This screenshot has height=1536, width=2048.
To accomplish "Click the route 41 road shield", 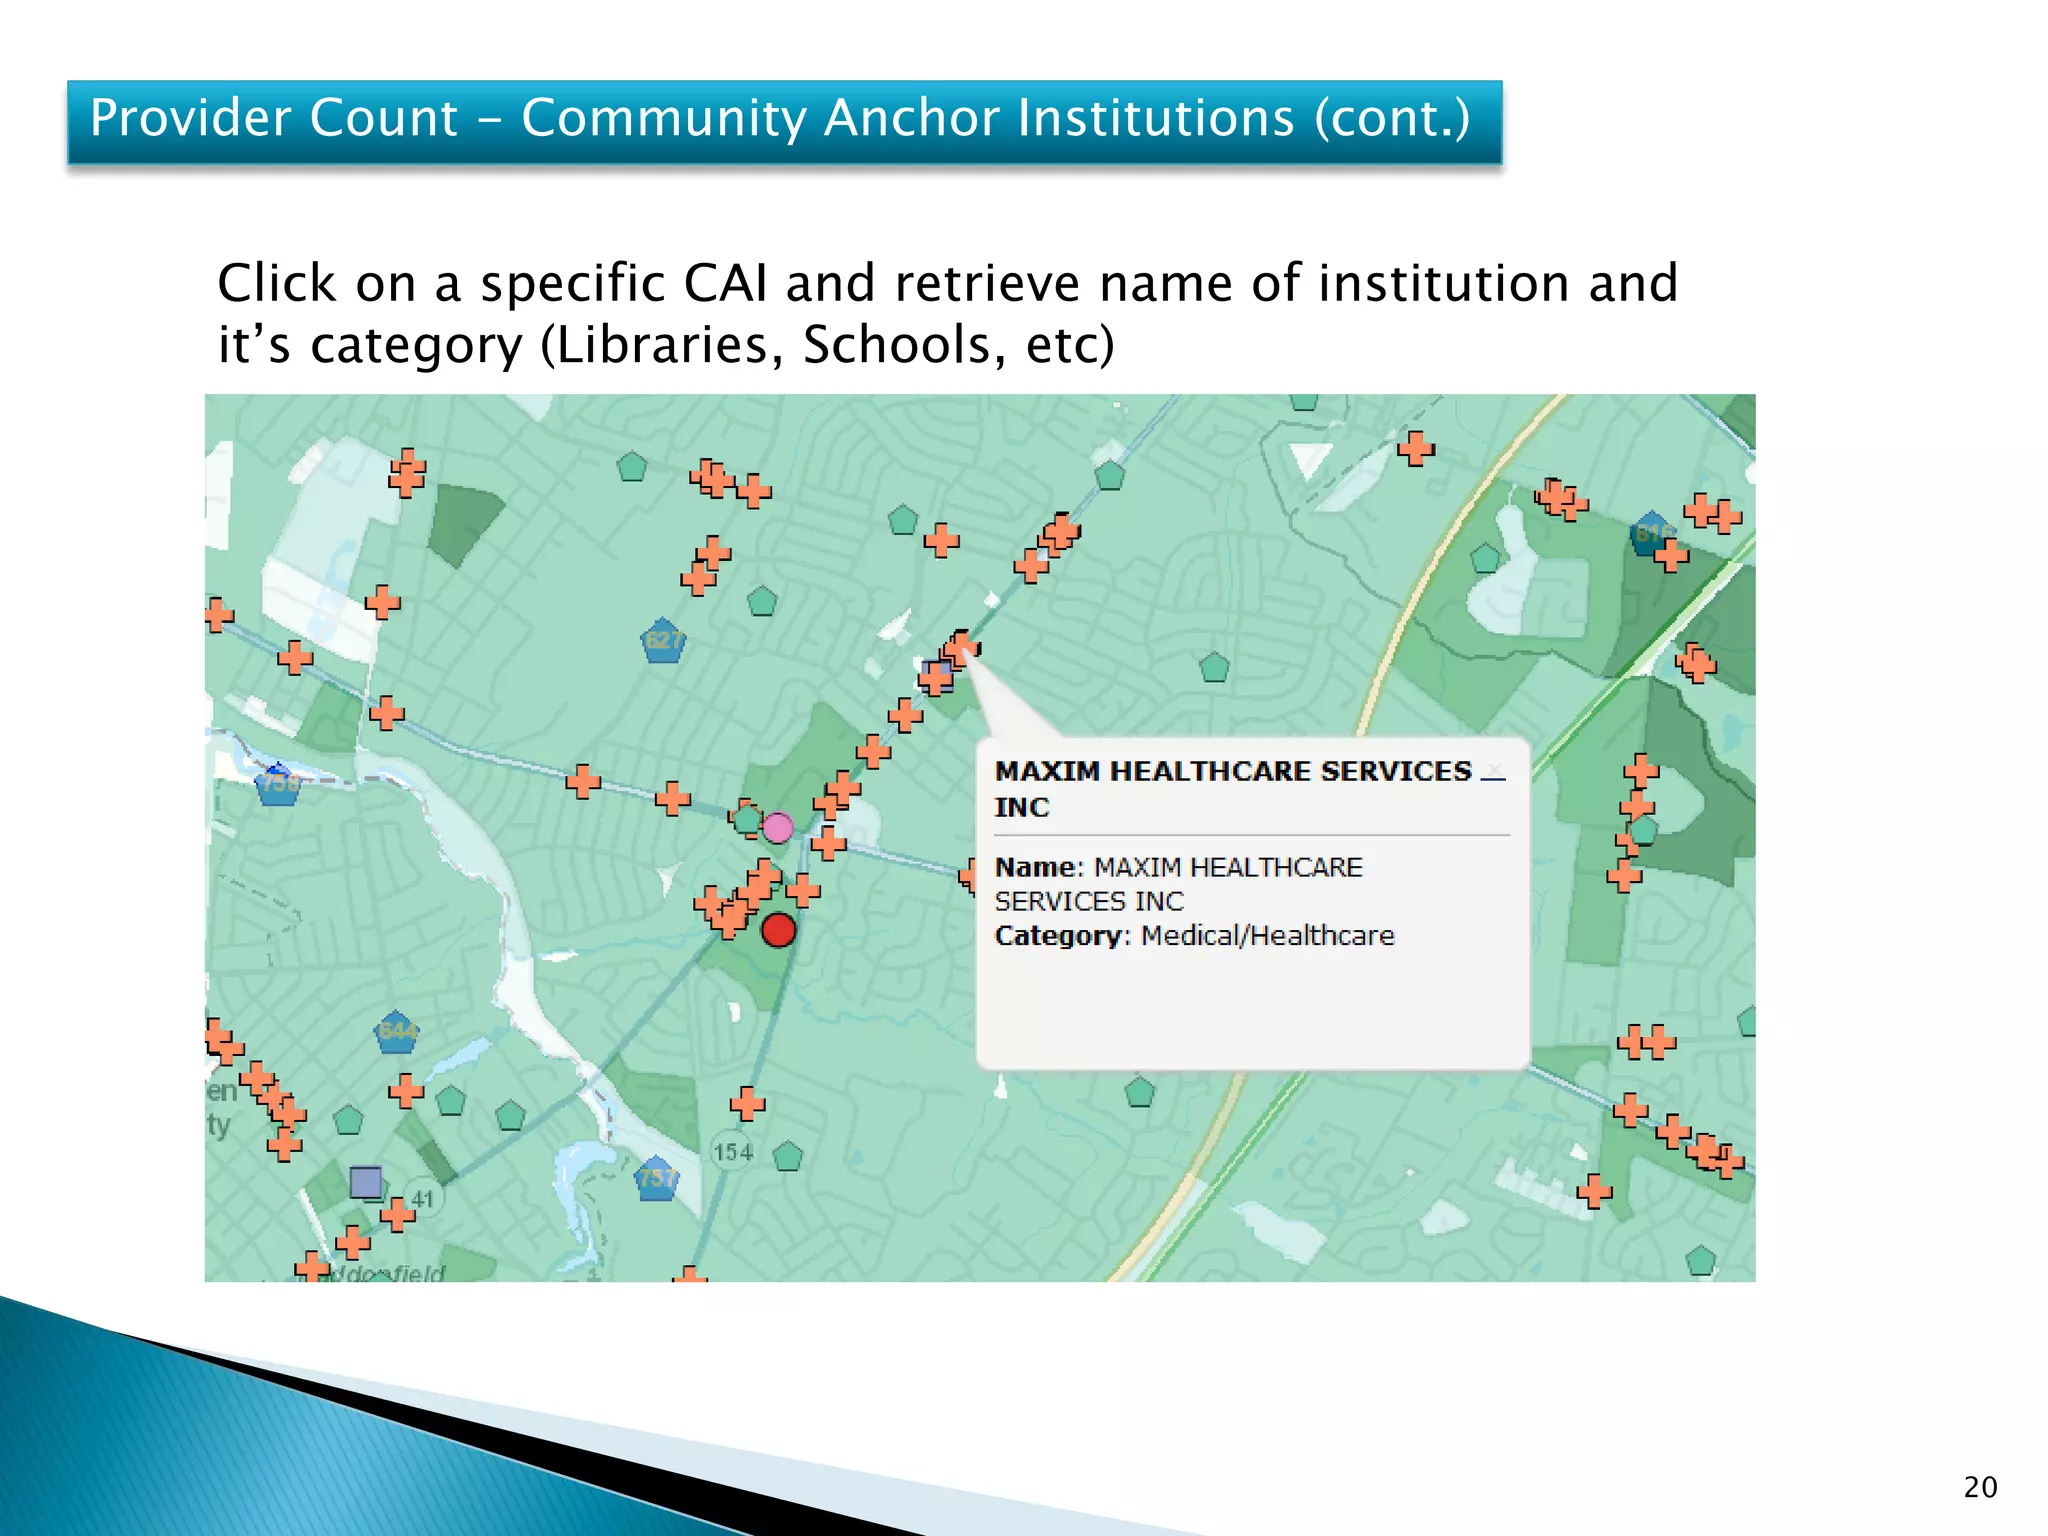I will [x=423, y=1198].
